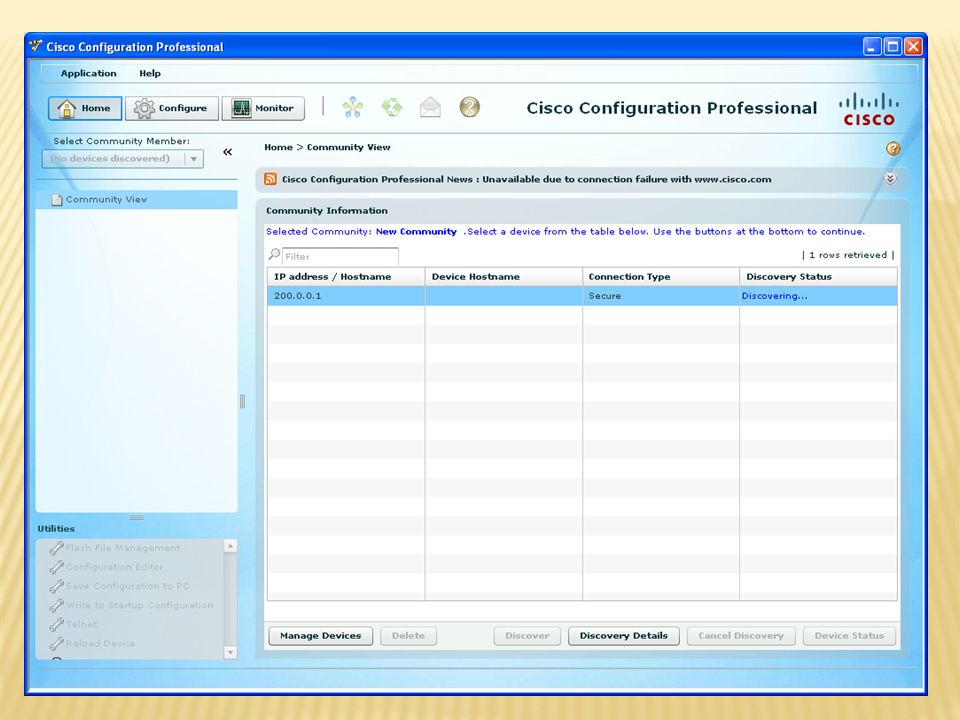The width and height of the screenshot is (960, 720).
Task: Click the green refresh toolbar icon
Action: coord(392,107)
